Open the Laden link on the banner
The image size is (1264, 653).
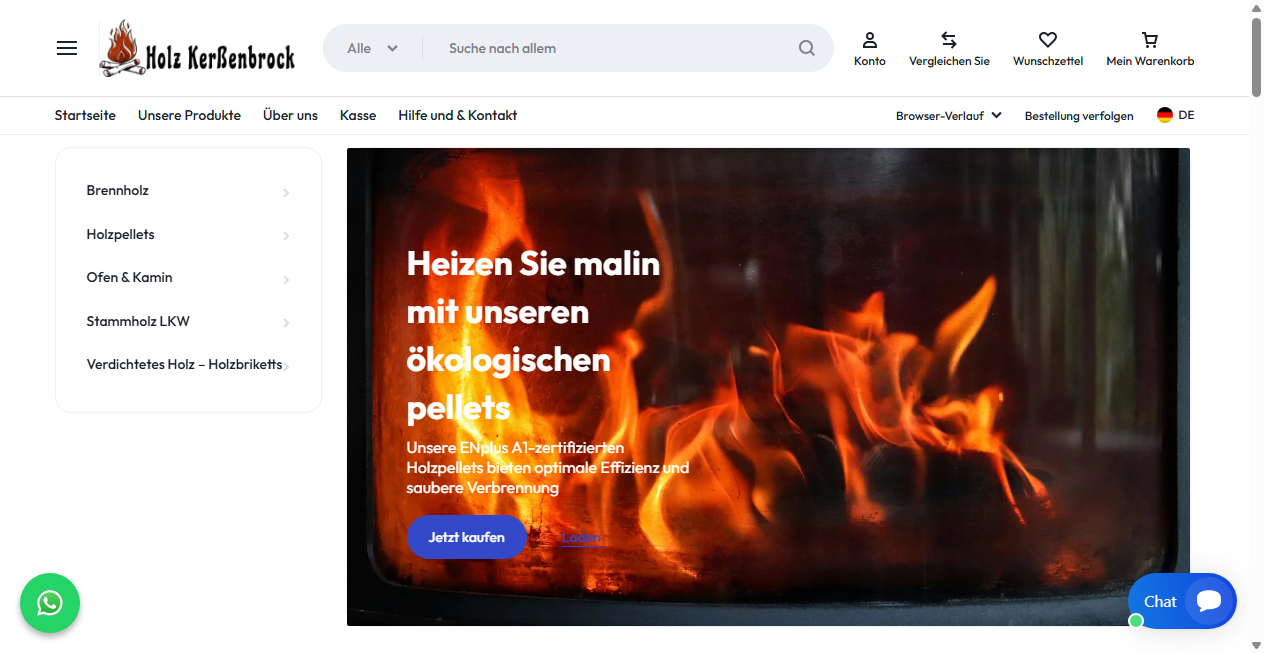tap(581, 537)
